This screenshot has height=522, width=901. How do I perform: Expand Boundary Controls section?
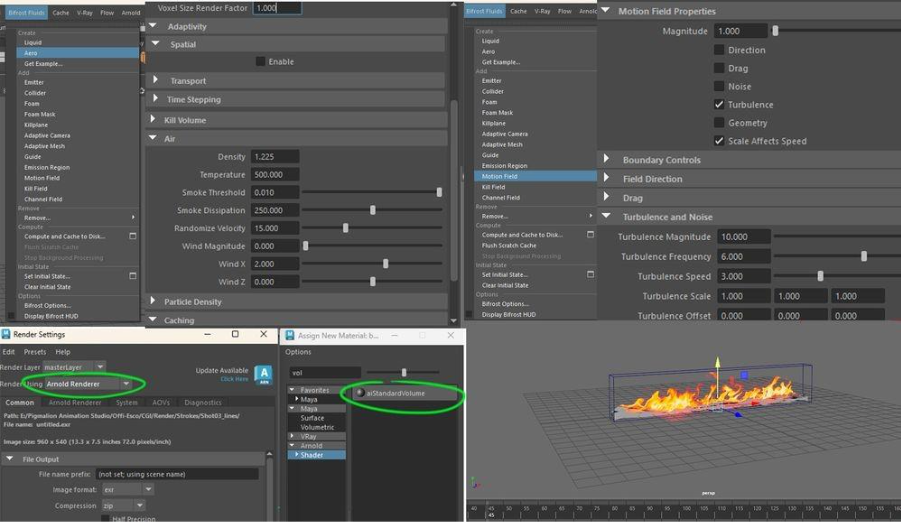(606, 159)
